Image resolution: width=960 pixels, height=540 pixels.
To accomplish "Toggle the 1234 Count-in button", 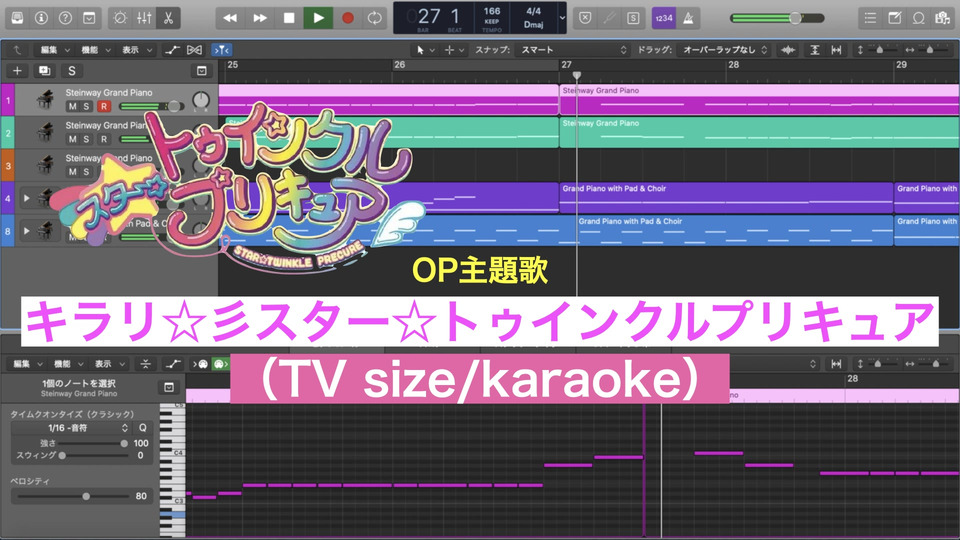I will click(664, 18).
